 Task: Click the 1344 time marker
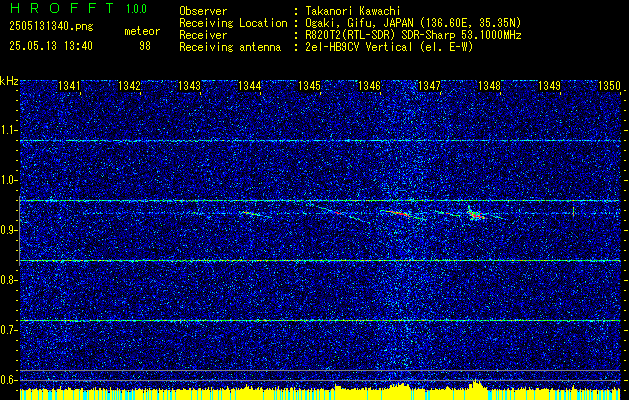[x=249, y=86]
